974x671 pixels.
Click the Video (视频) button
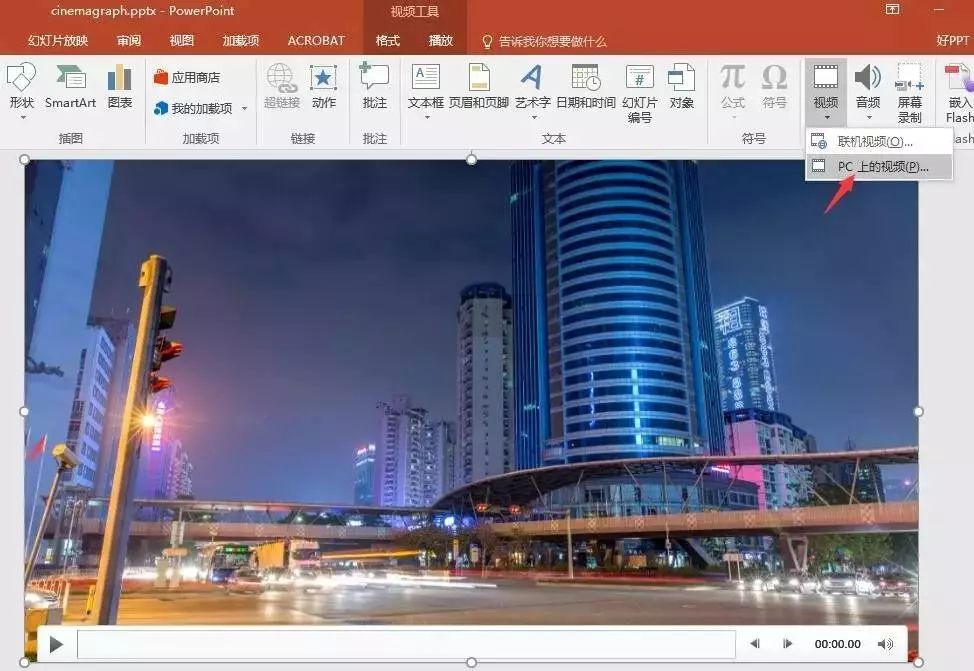[826, 90]
